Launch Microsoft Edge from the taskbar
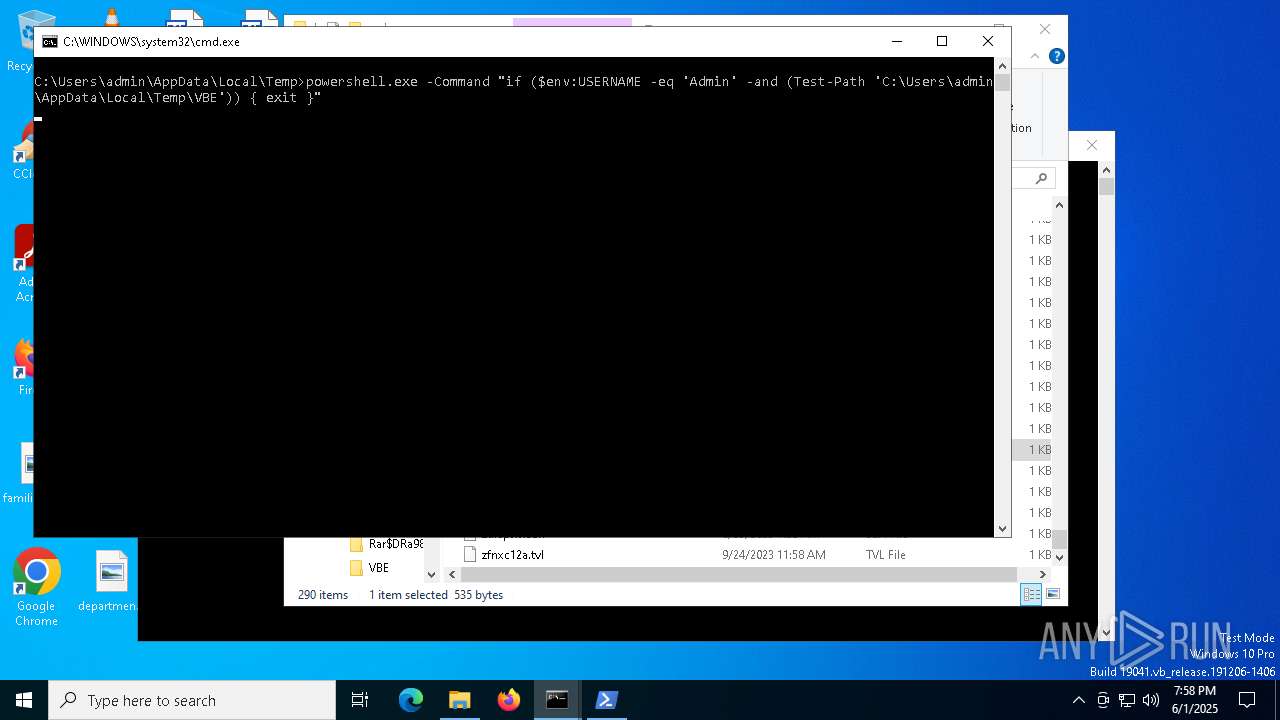This screenshot has height=720, width=1280. point(411,700)
